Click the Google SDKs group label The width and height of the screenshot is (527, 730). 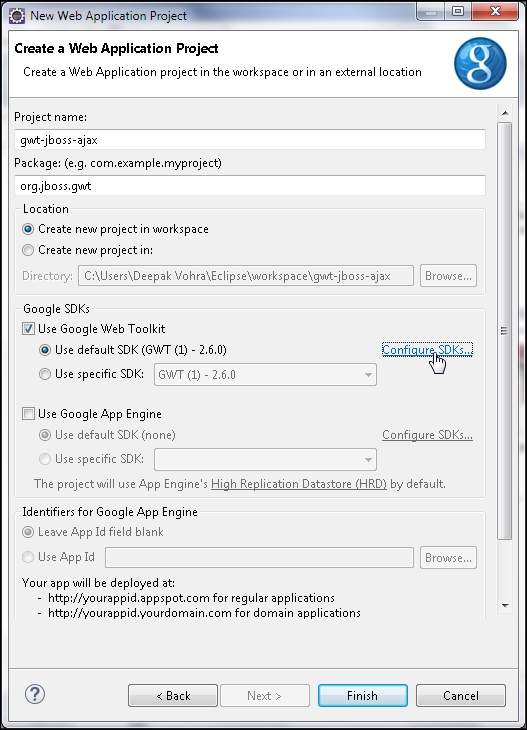click(56, 309)
